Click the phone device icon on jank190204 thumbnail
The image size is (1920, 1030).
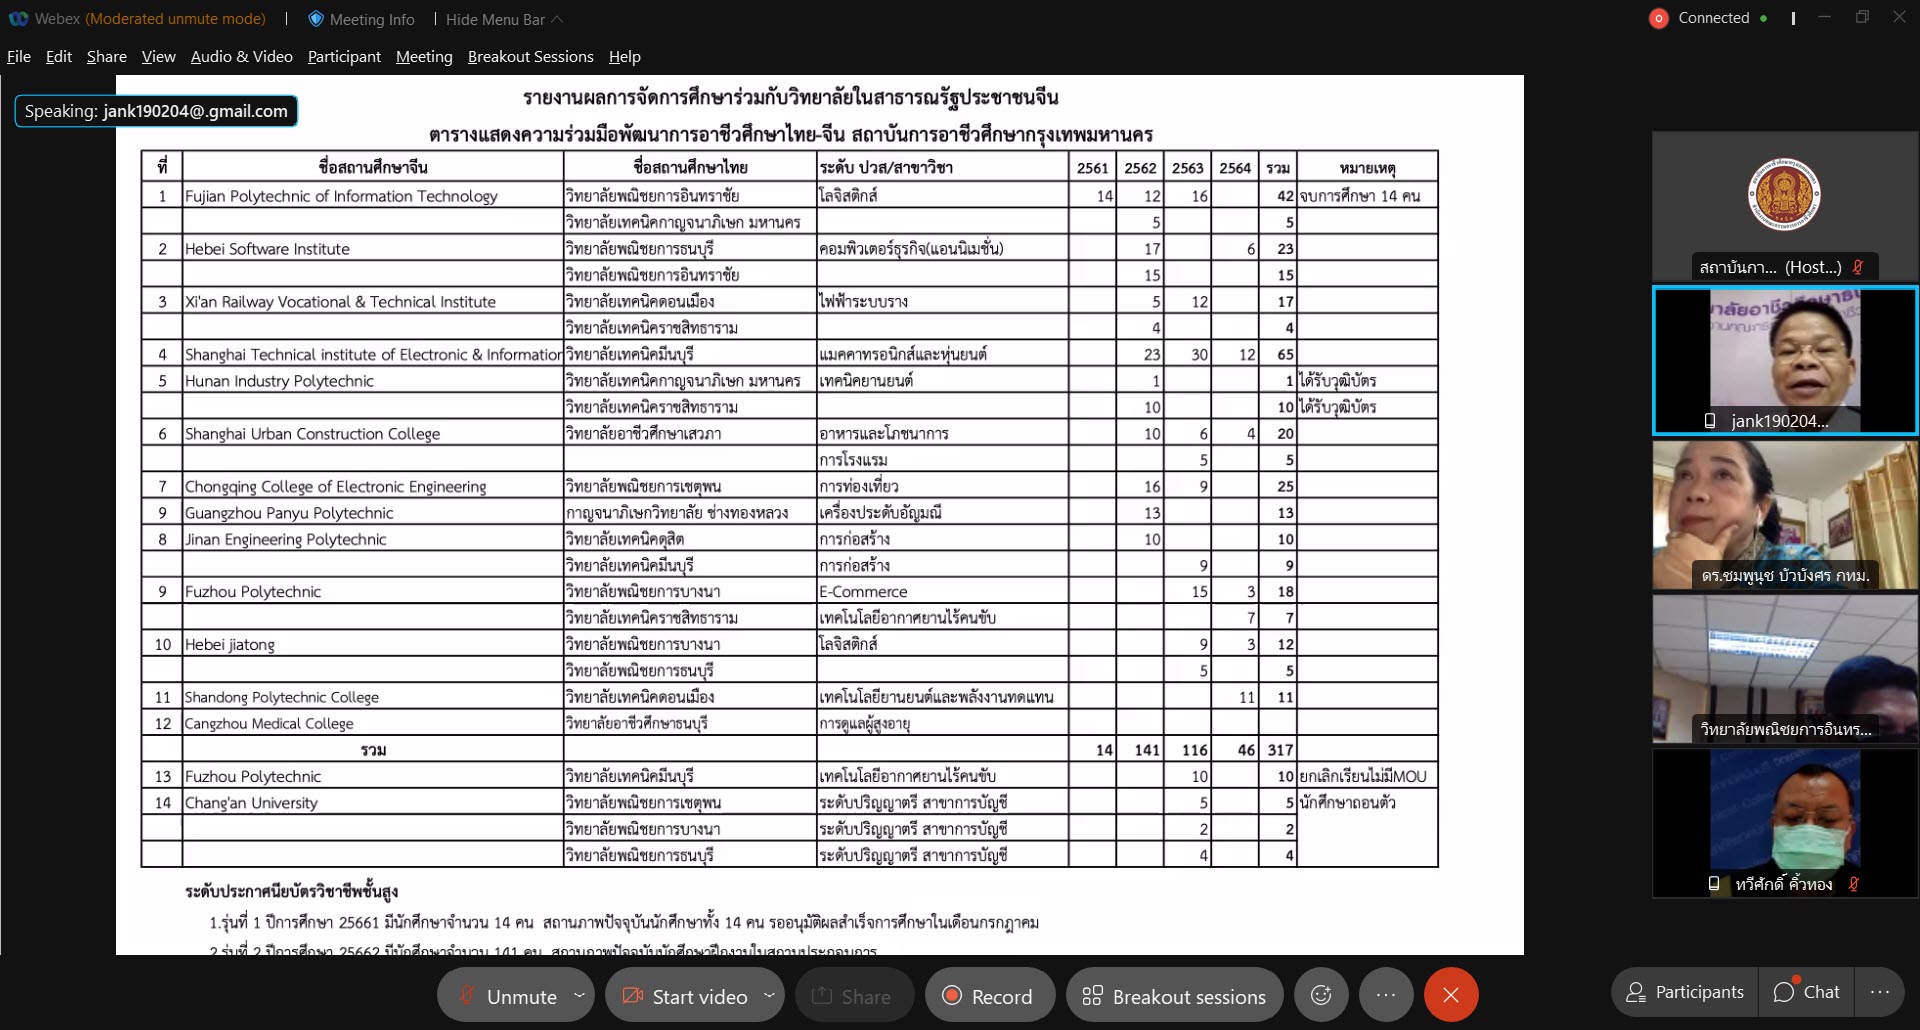click(x=1710, y=421)
